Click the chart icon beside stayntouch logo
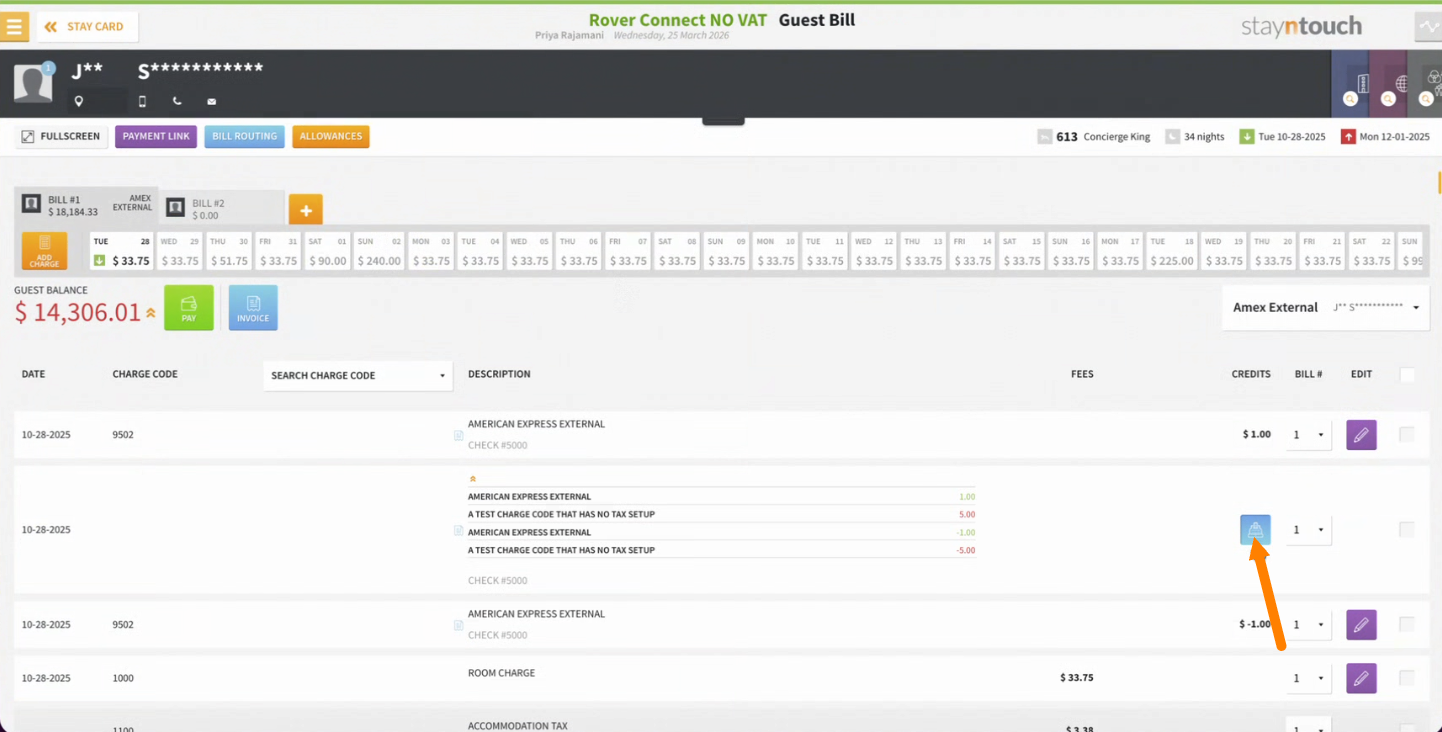Screen dimensions: 1442x732 click(1429, 27)
